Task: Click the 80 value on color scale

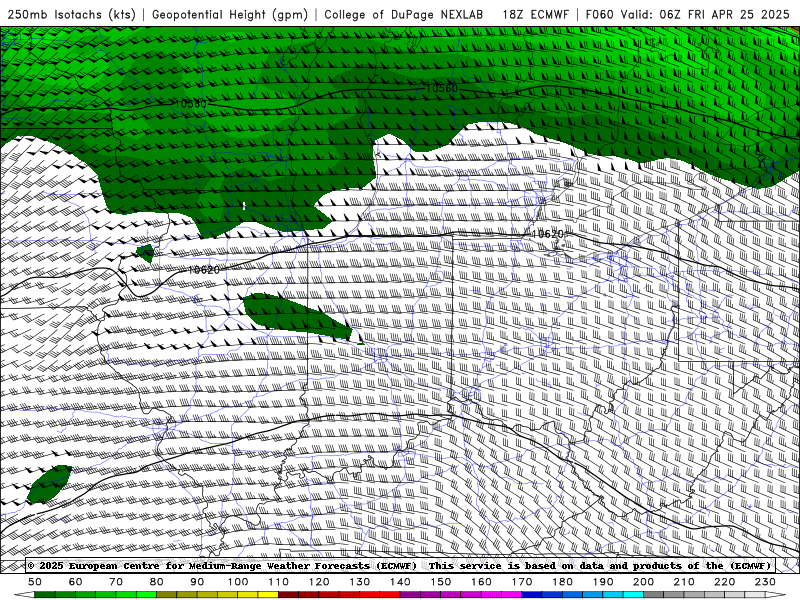Action: pyautogui.click(x=157, y=582)
